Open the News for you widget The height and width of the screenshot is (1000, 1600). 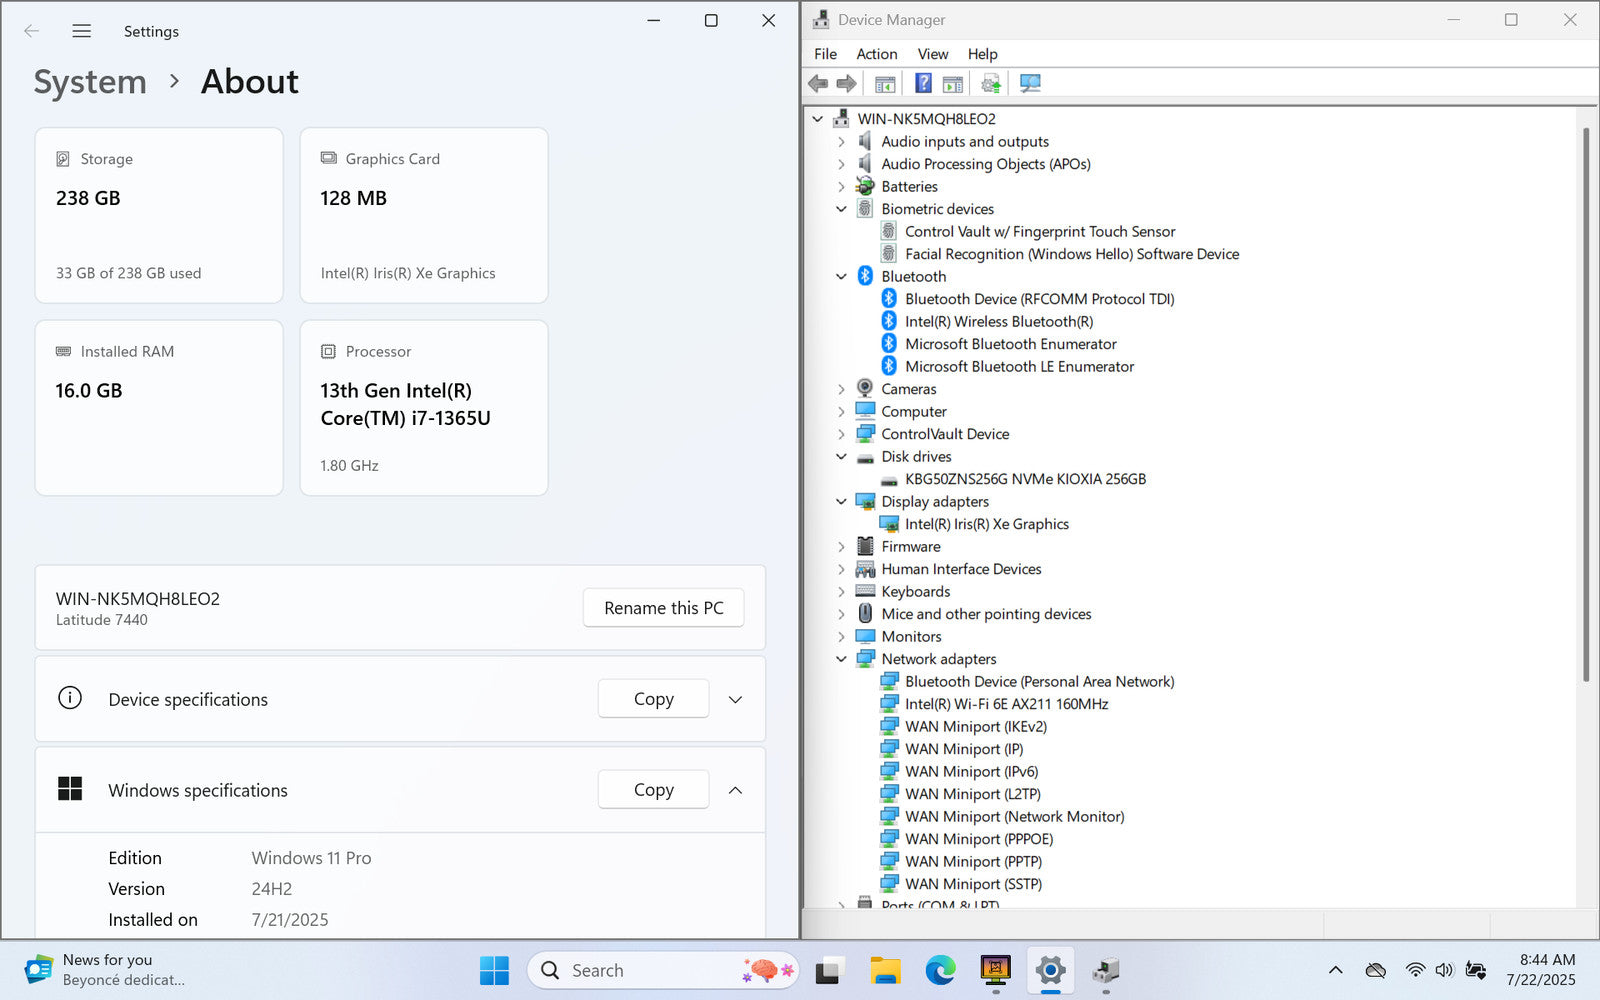[105, 970]
